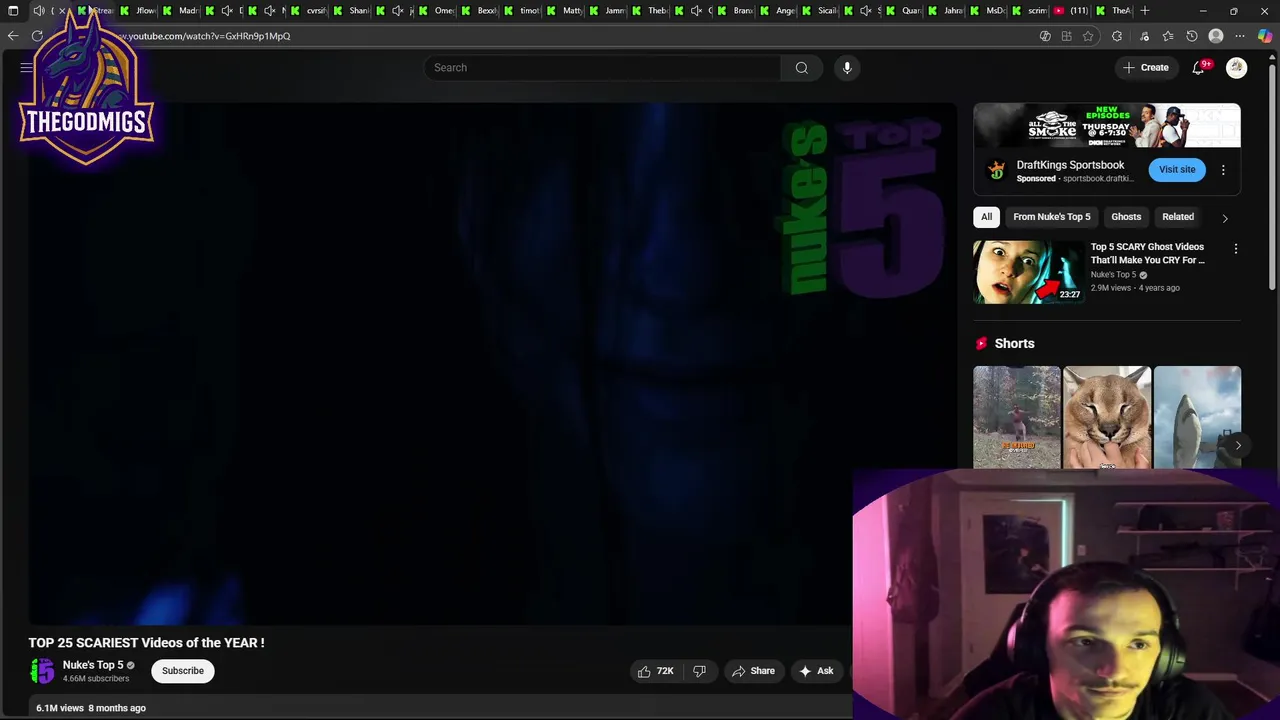Open the favorites list icon
The width and height of the screenshot is (1280, 720).
tap(1168, 36)
